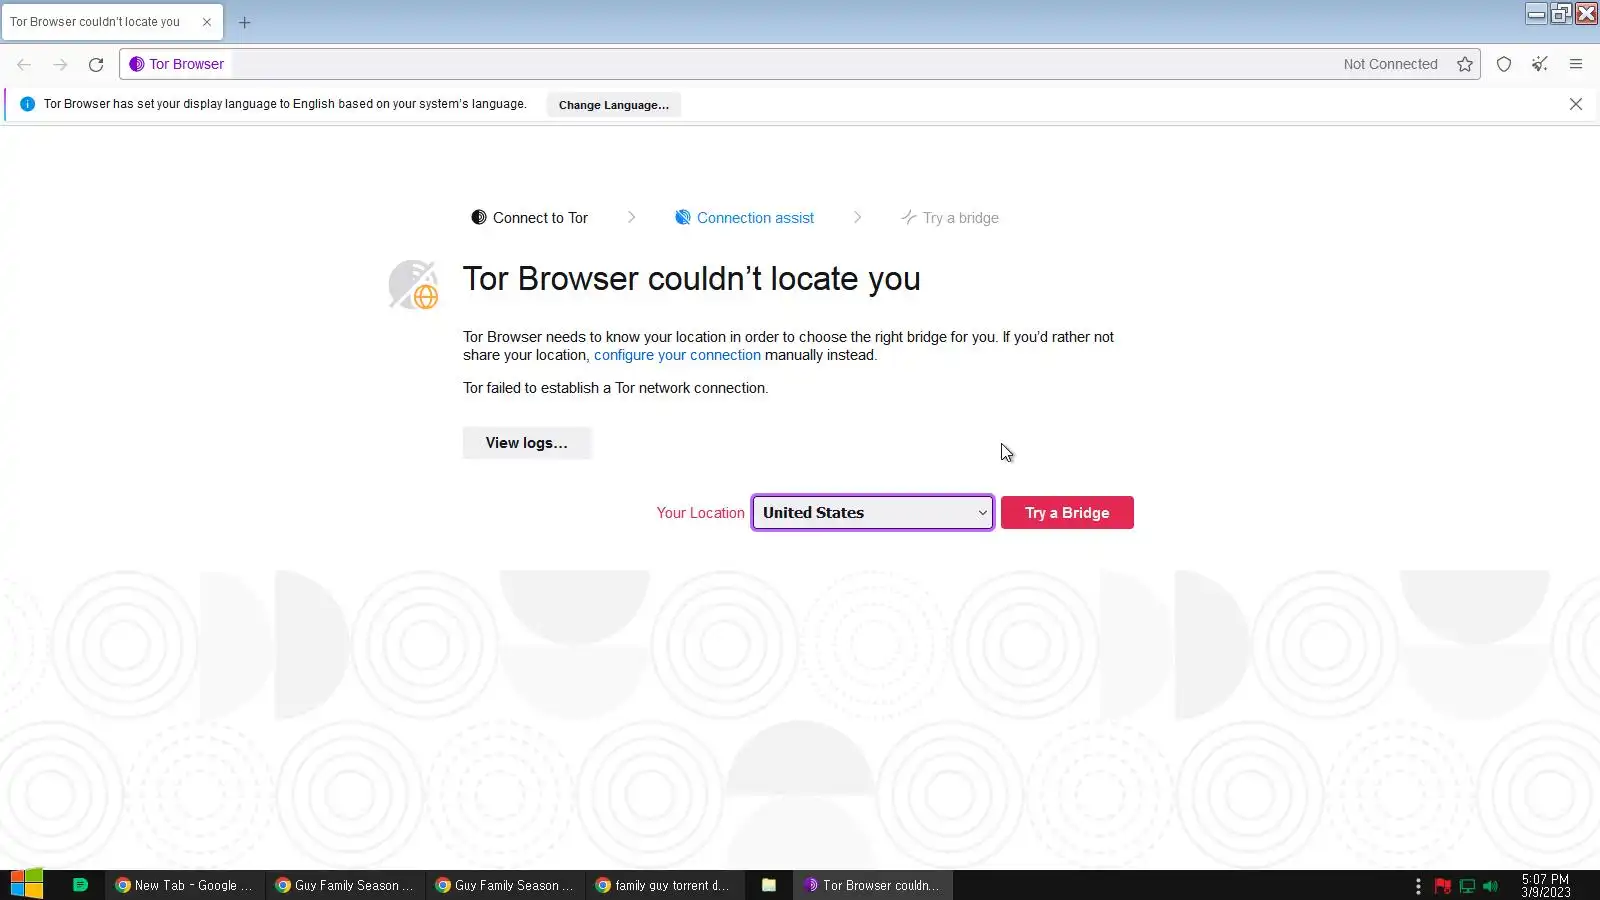Go back to the previous page
The height and width of the screenshot is (900, 1600).
click(24, 64)
